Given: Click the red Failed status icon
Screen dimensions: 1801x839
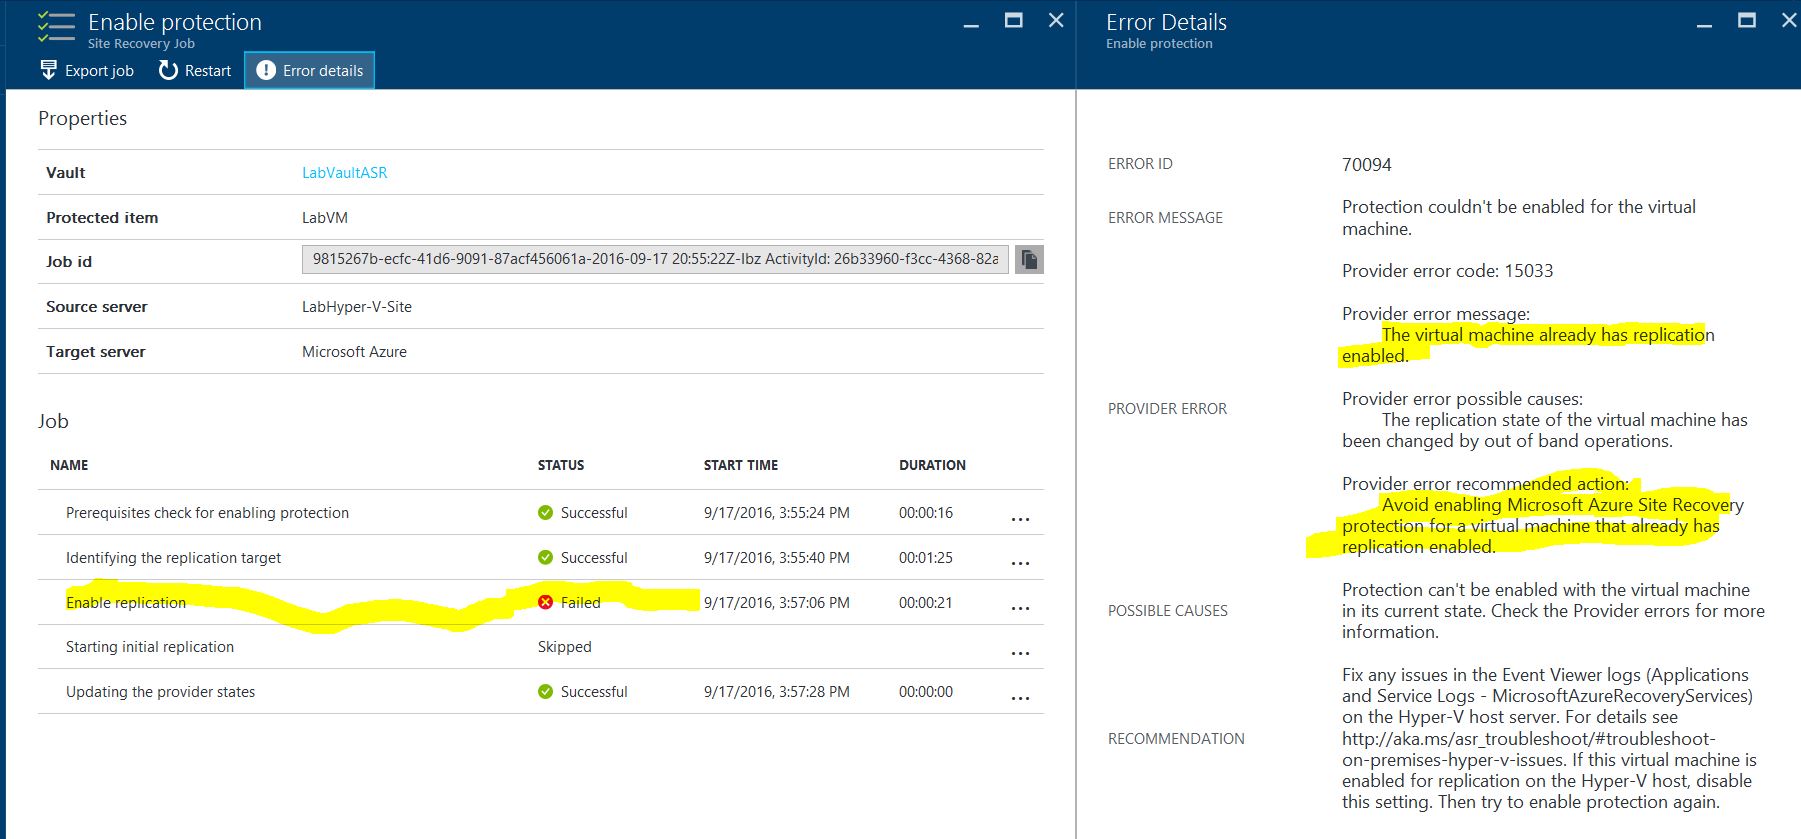Looking at the screenshot, I should point(545,602).
